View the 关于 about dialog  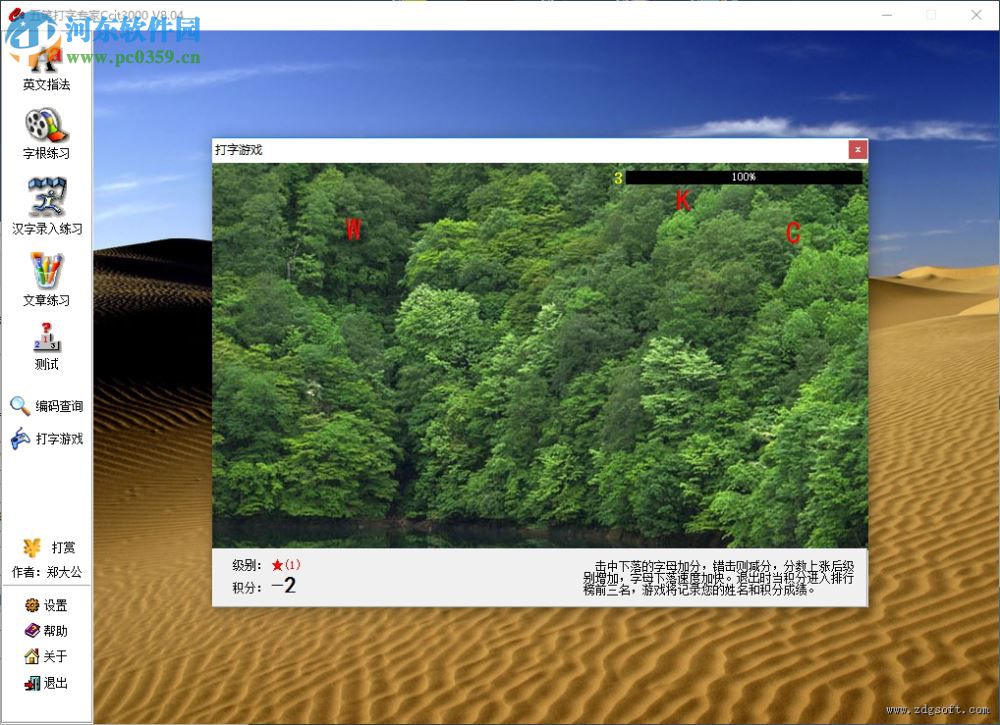(45, 657)
